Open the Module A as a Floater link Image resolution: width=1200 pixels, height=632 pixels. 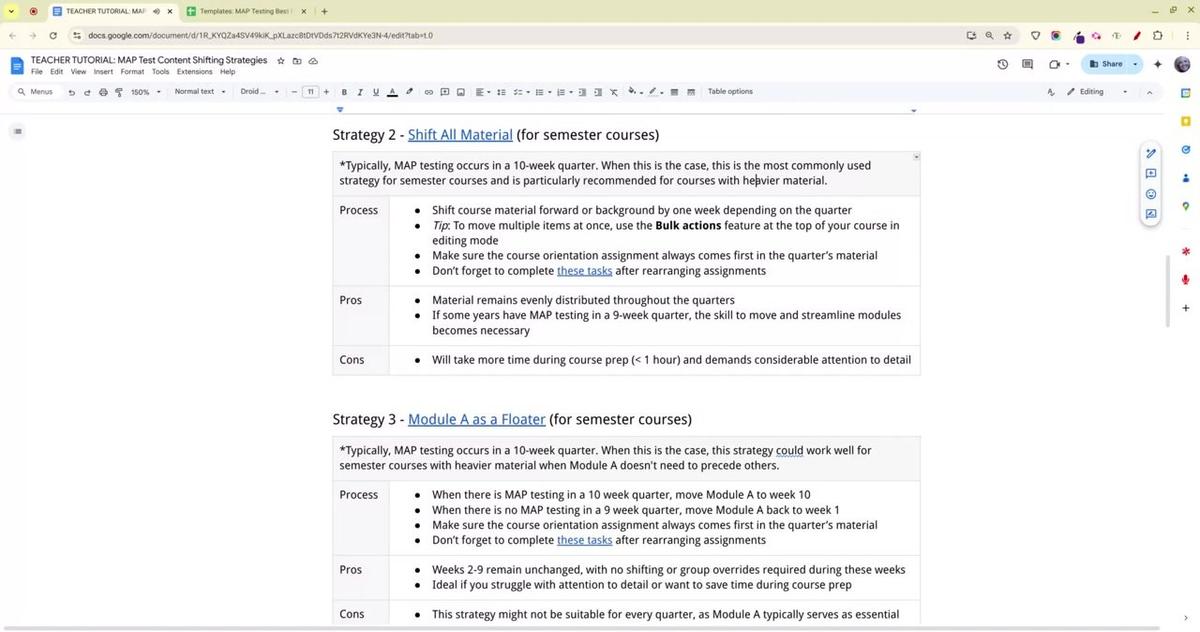point(477,419)
